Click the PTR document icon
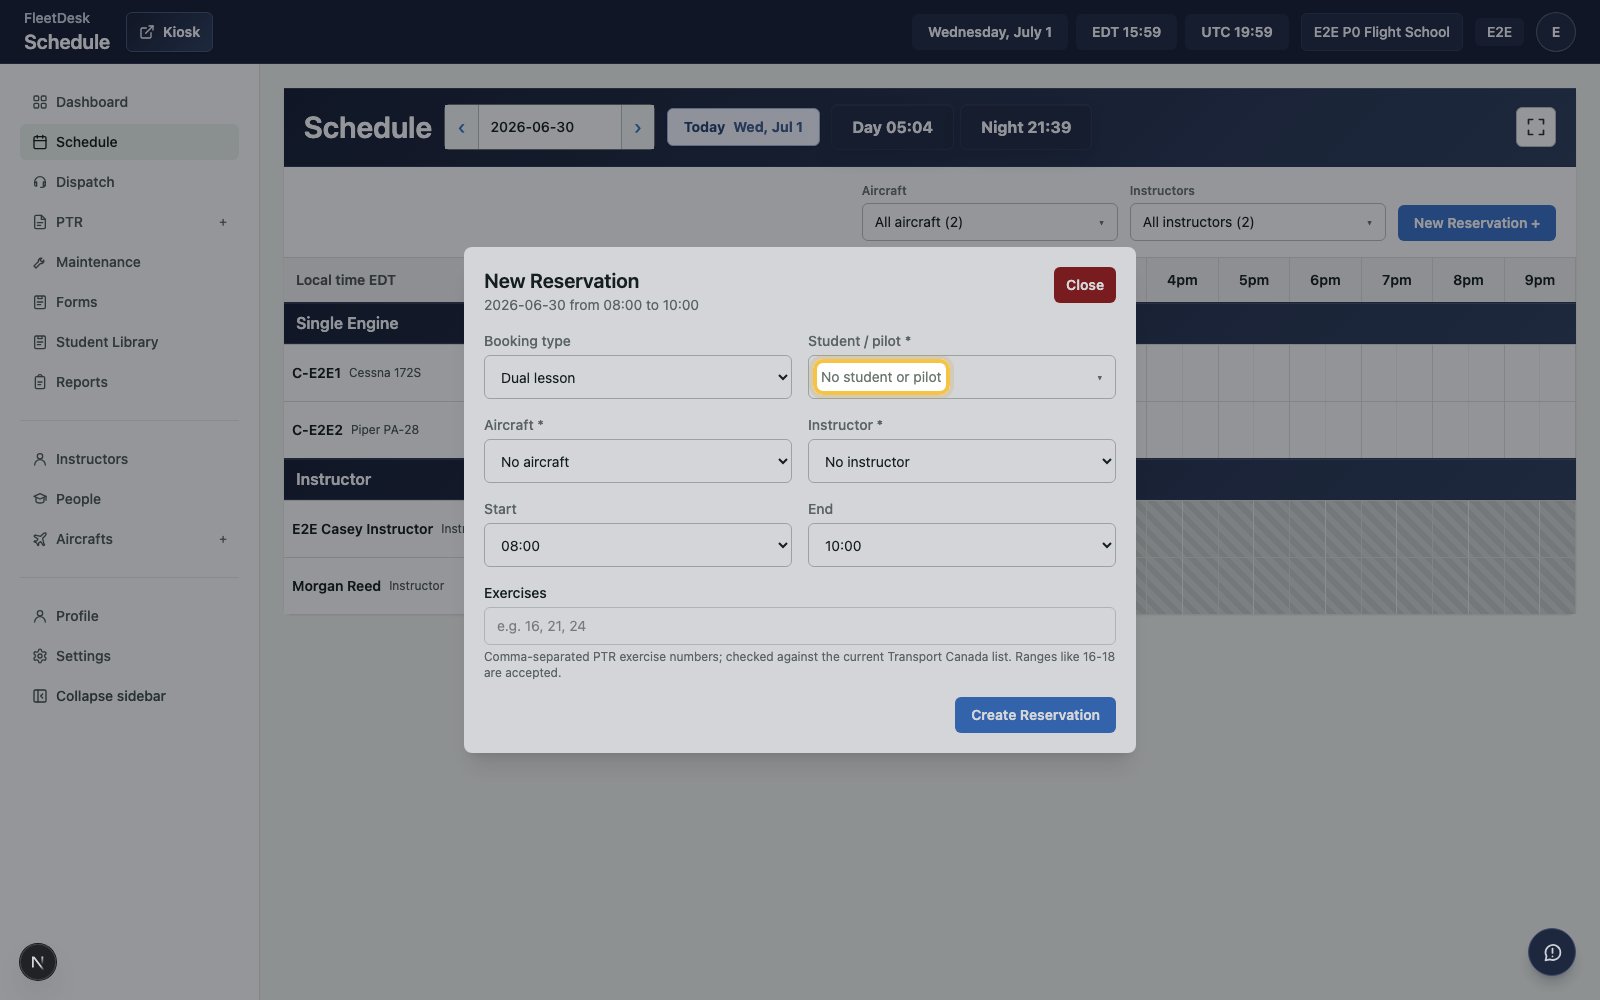The height and width of the screenshot is (1000, 1600). pyautogui.click(x=40, y=222)
